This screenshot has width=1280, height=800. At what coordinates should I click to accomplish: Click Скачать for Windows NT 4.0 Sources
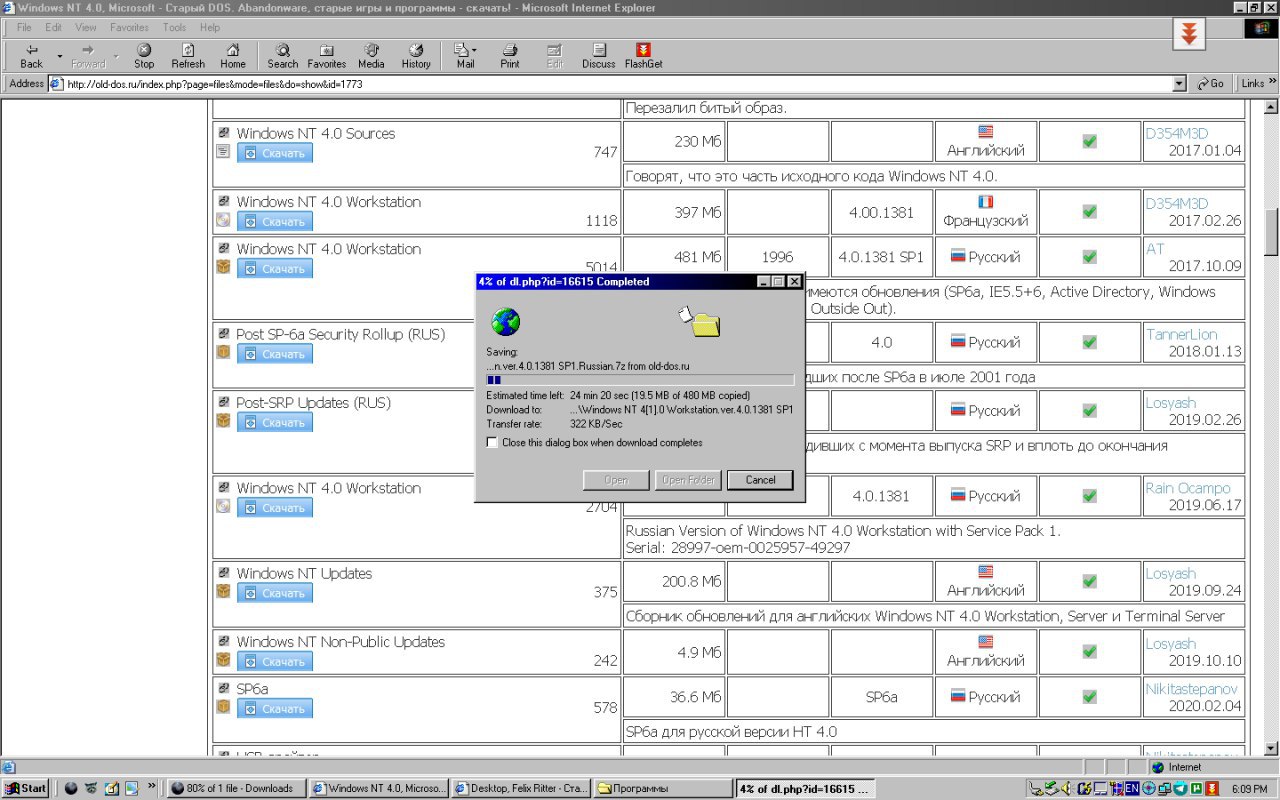pyautogui.click(x=275, y=153)
